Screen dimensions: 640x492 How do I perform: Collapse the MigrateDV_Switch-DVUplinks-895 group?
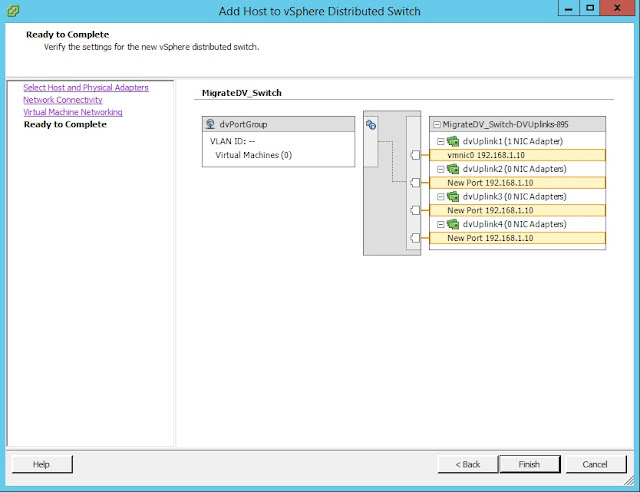[x=437, y=124]
